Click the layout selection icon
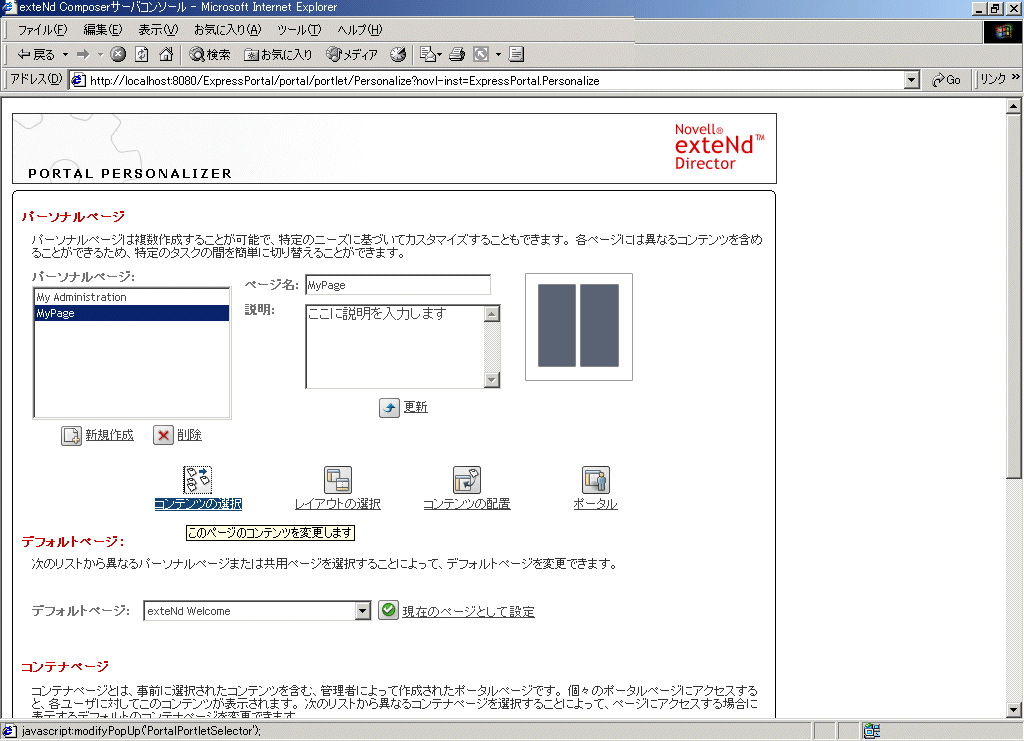Screen dimensions: 1024x741 pyautogui.click(x=338, y=480)
